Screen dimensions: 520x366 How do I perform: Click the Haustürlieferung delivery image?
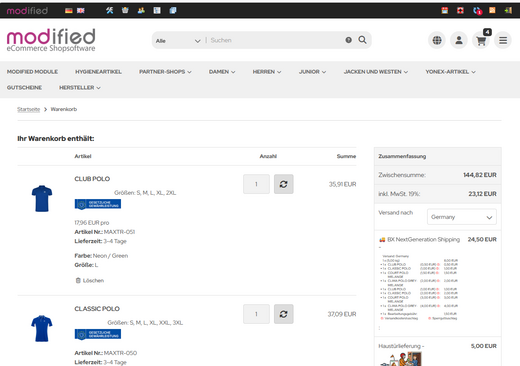(x=401, y=359)
